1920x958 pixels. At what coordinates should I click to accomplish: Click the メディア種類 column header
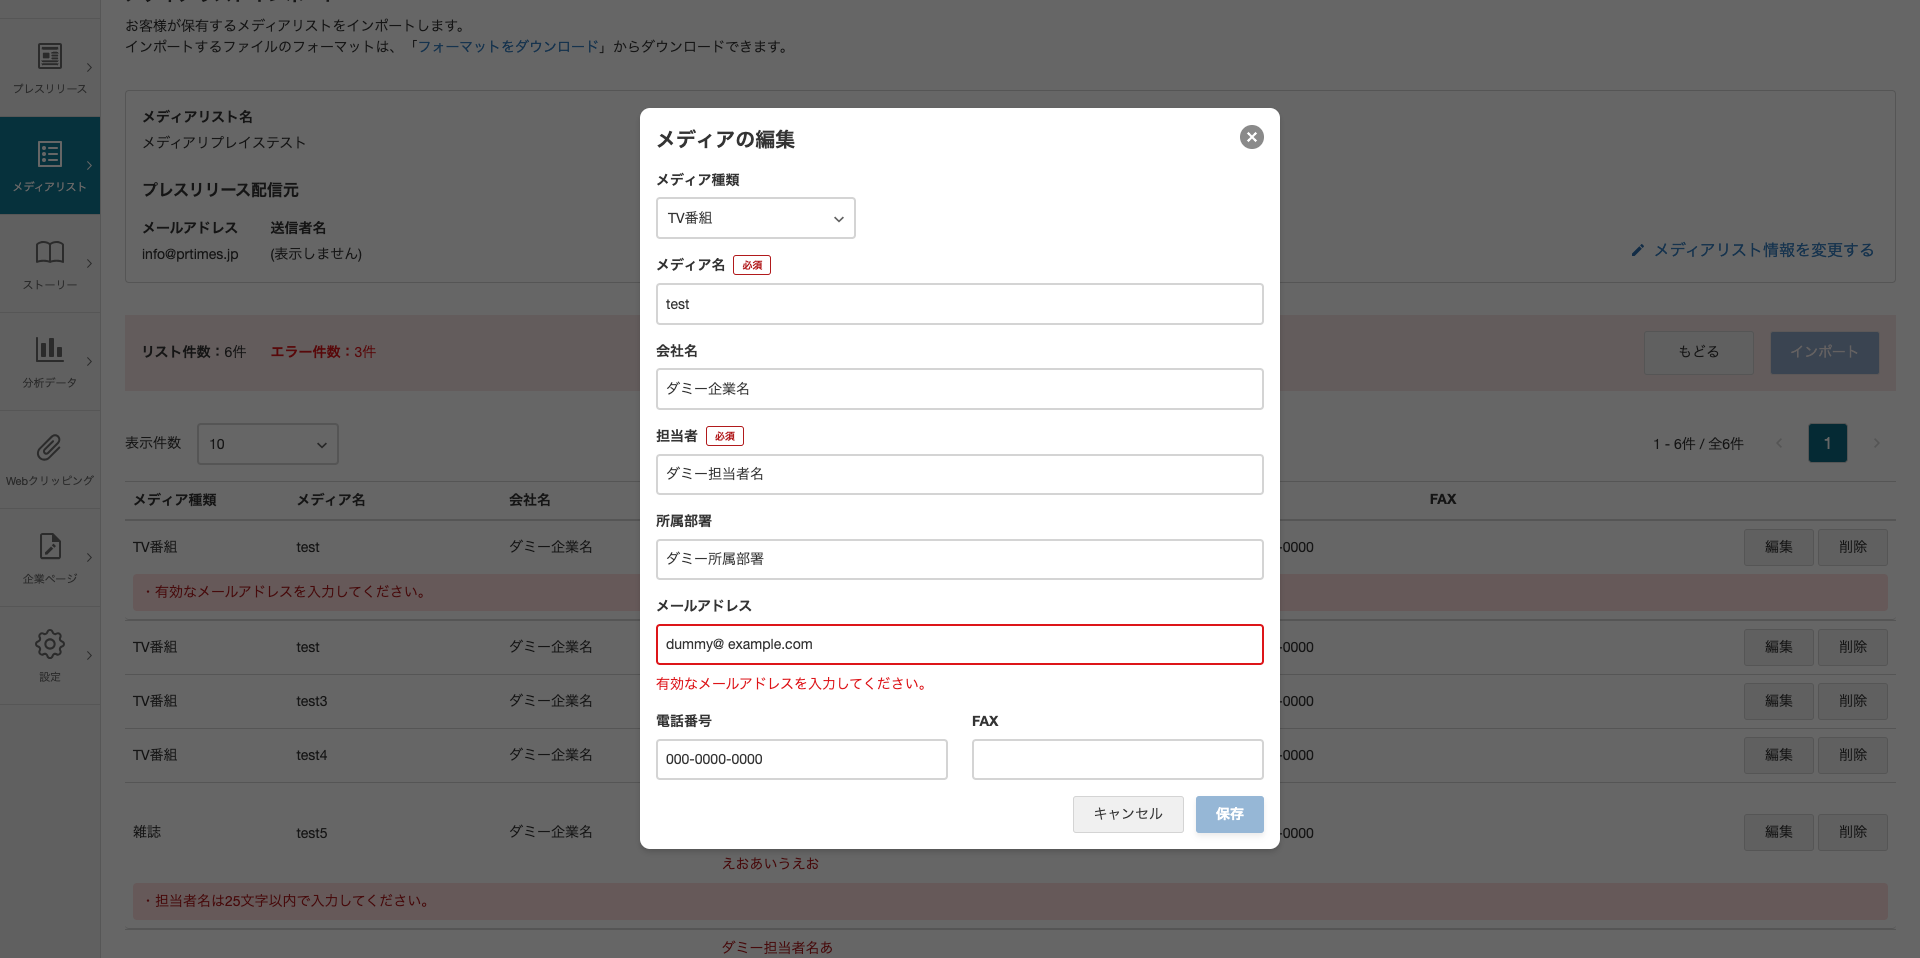(175, 500)
